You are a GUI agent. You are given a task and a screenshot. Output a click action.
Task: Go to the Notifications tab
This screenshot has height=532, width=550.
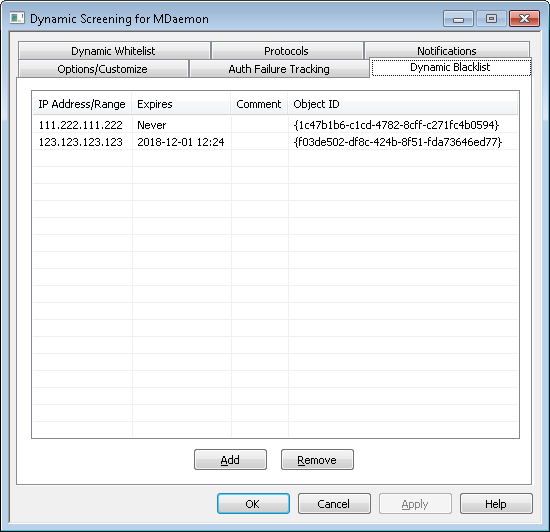pos(447,50)
